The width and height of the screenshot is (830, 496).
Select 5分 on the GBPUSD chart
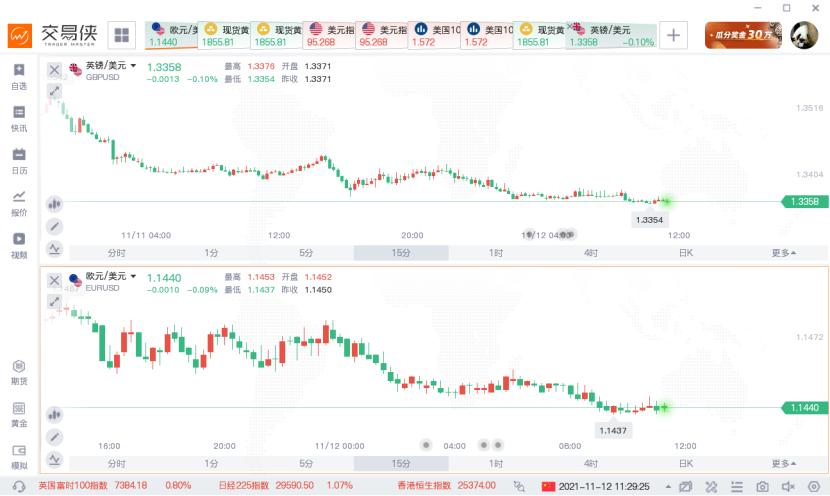point(306,253)
